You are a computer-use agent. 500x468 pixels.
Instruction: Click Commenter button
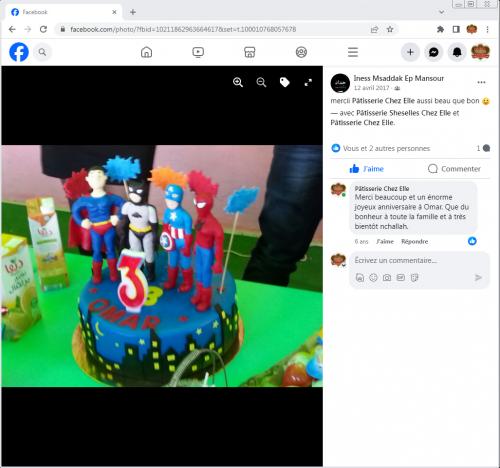(x=454, y=169)
